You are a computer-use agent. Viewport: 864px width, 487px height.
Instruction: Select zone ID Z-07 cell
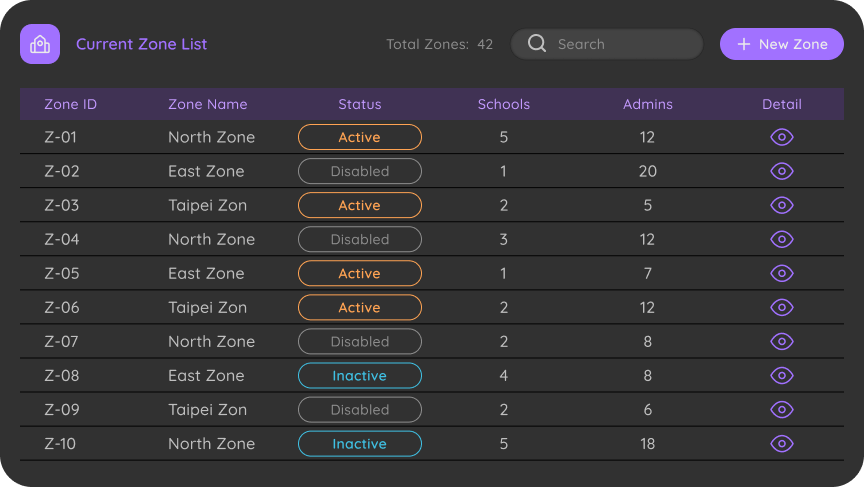[x=61, y=342]
